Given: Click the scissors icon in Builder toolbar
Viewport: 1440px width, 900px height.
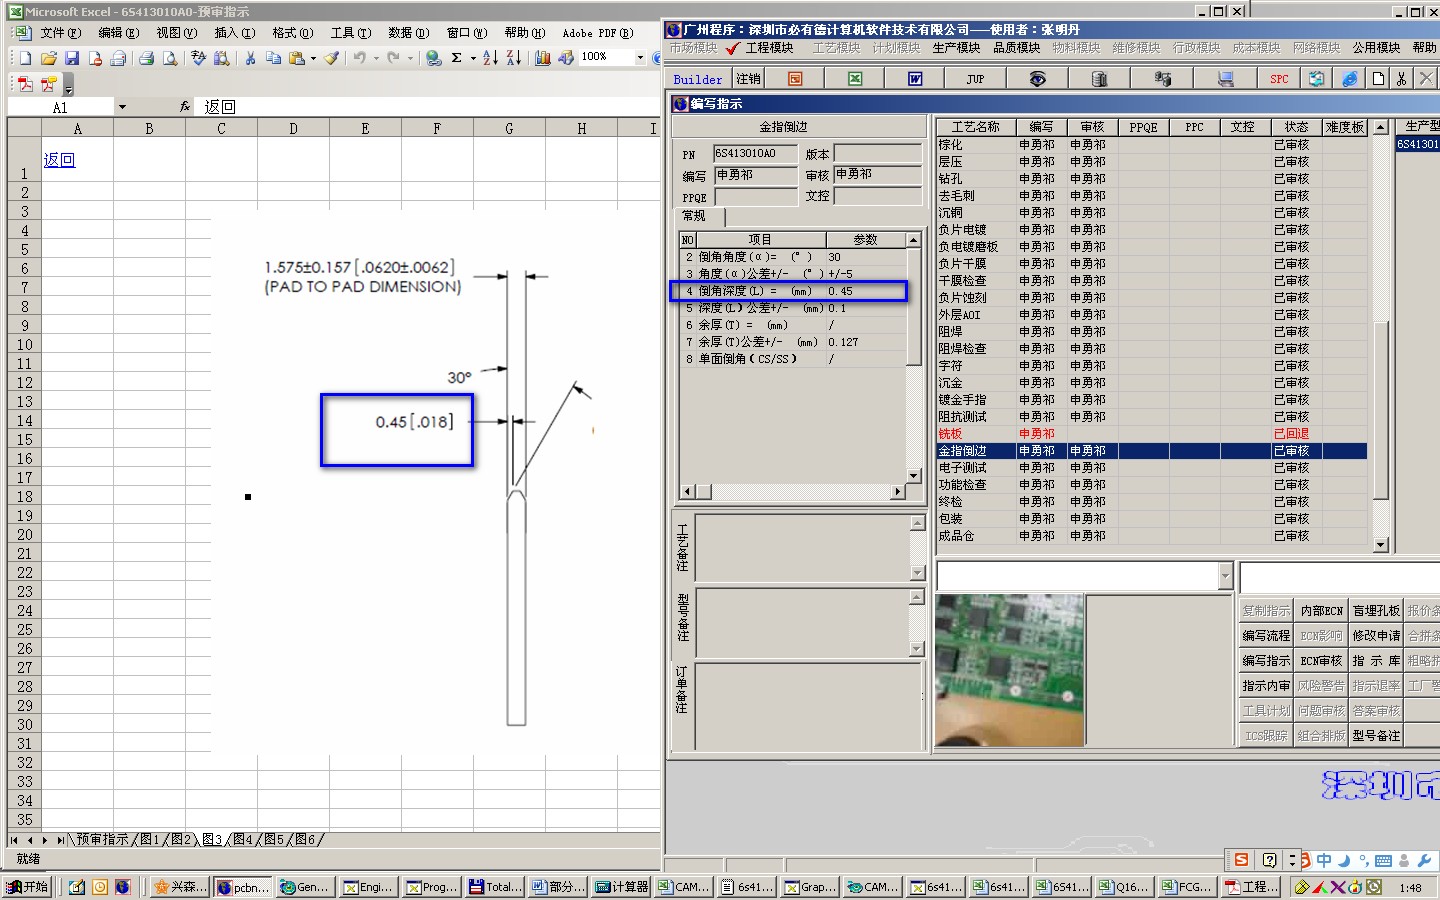Looking at the screenshot, I should point(1401,78).
